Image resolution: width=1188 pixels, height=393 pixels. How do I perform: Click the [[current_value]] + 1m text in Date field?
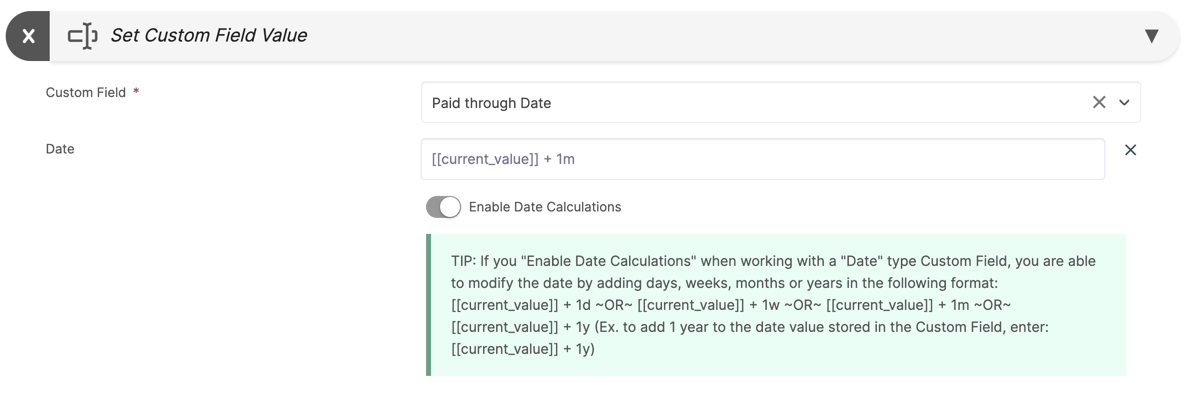pos(503,160)
